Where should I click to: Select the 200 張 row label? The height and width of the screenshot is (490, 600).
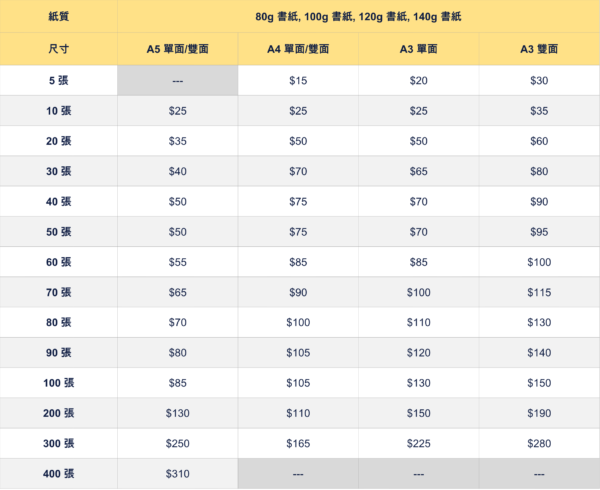click(59, 413)
